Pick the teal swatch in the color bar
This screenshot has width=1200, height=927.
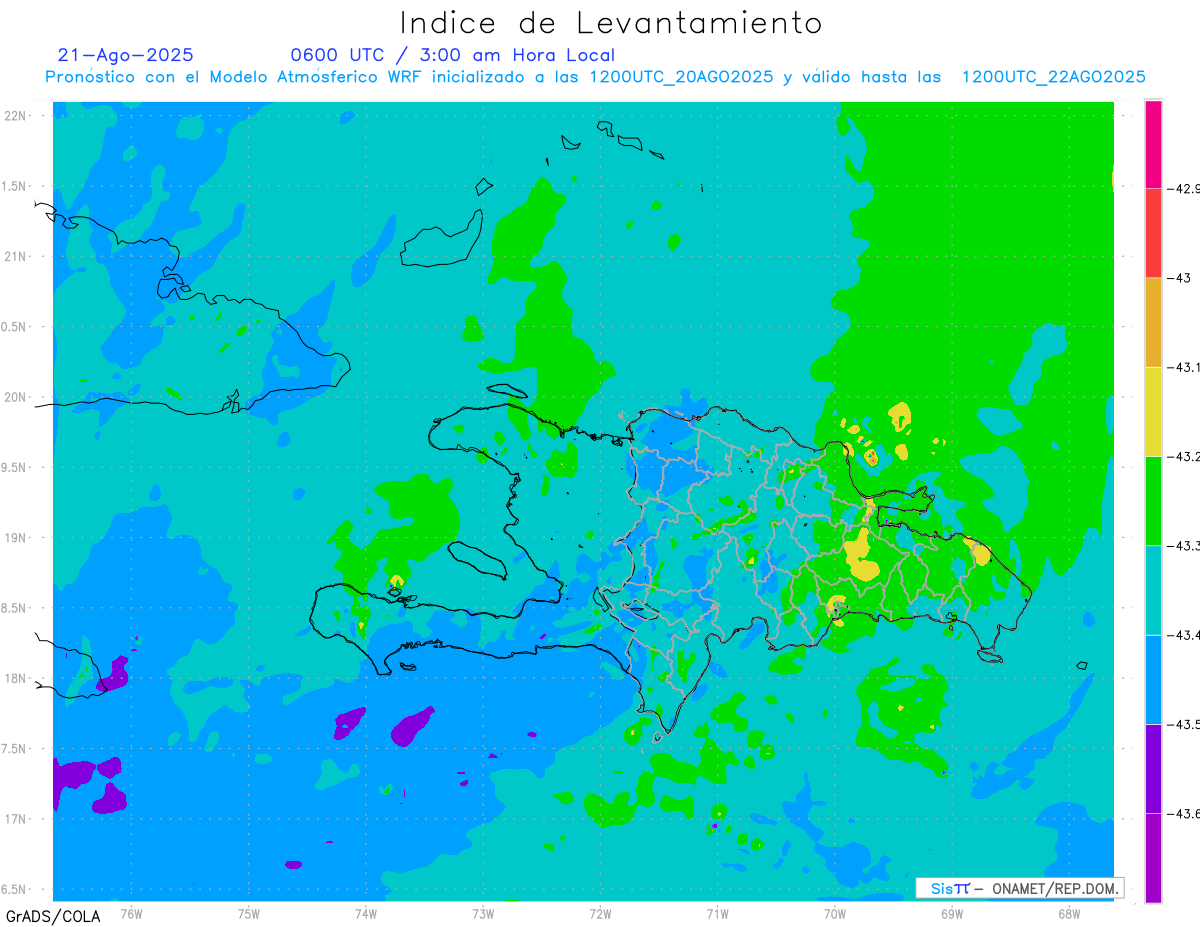pyautogui.click(x=1153, y=590)
